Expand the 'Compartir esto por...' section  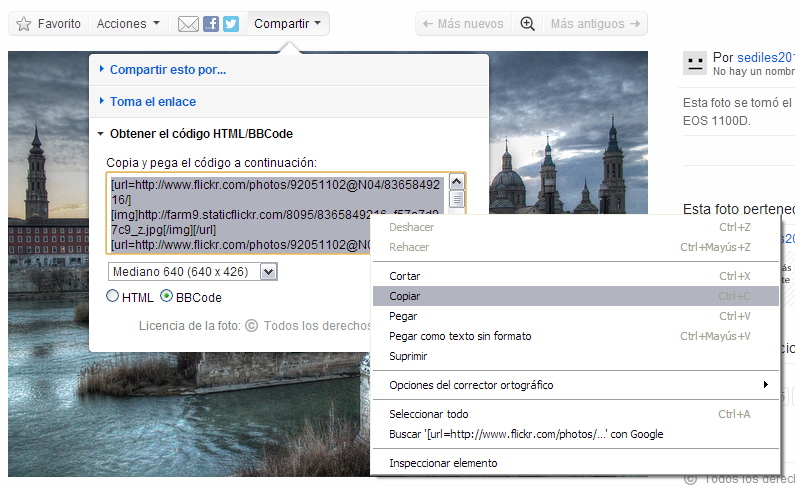coord(167,70)
